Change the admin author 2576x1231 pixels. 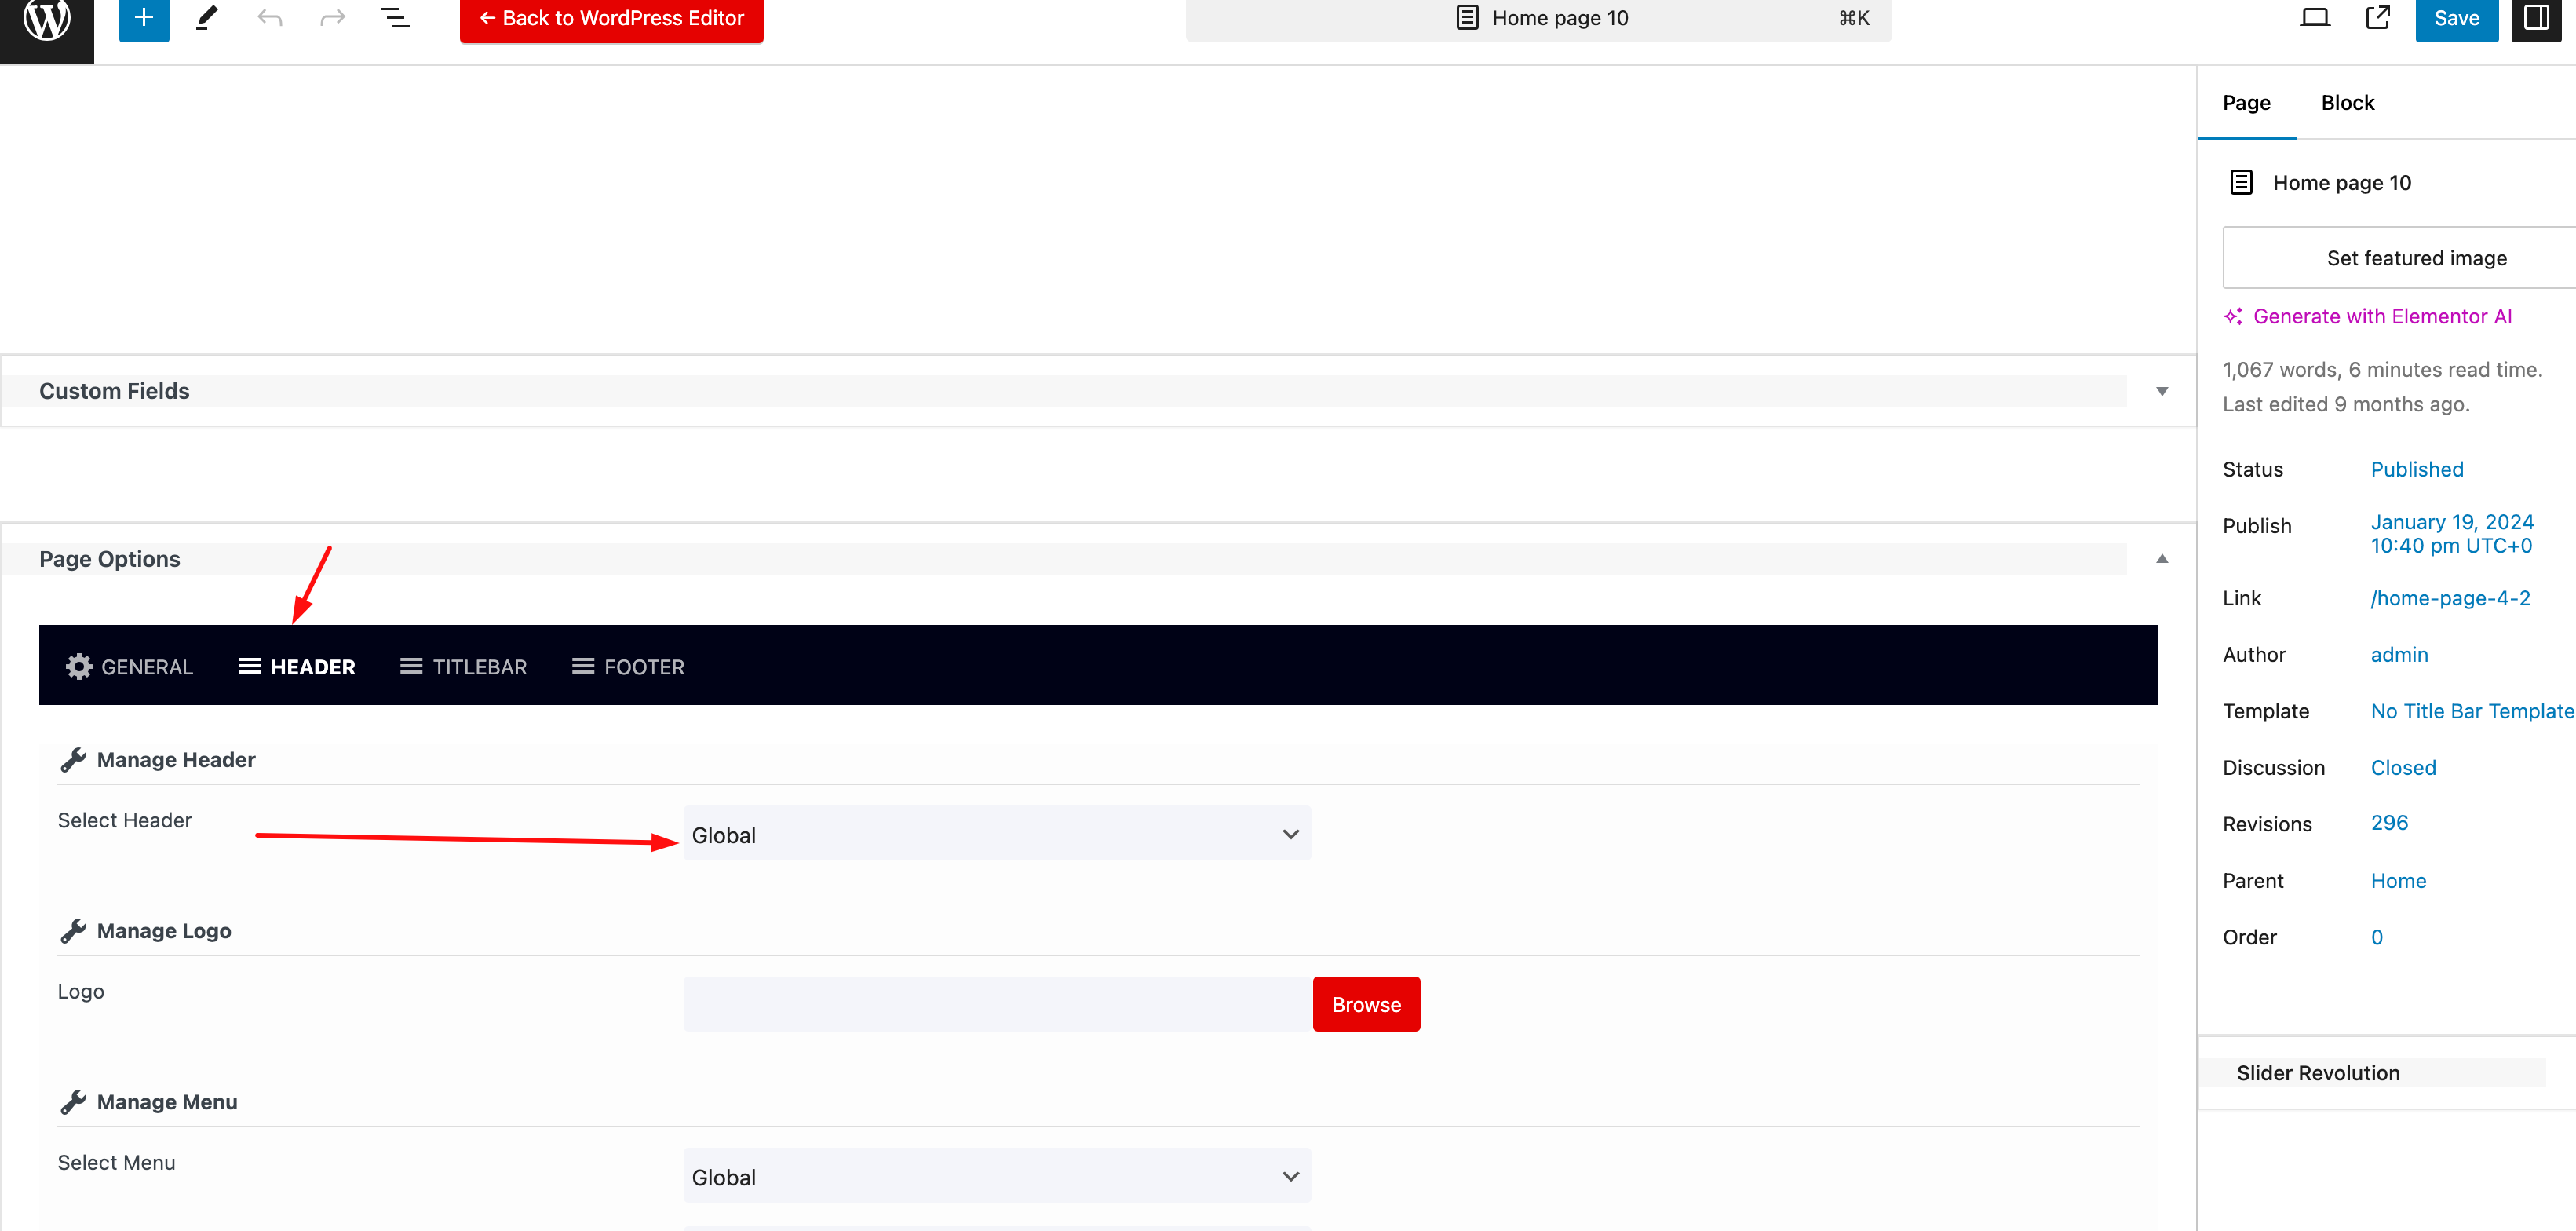point(2399,655)
